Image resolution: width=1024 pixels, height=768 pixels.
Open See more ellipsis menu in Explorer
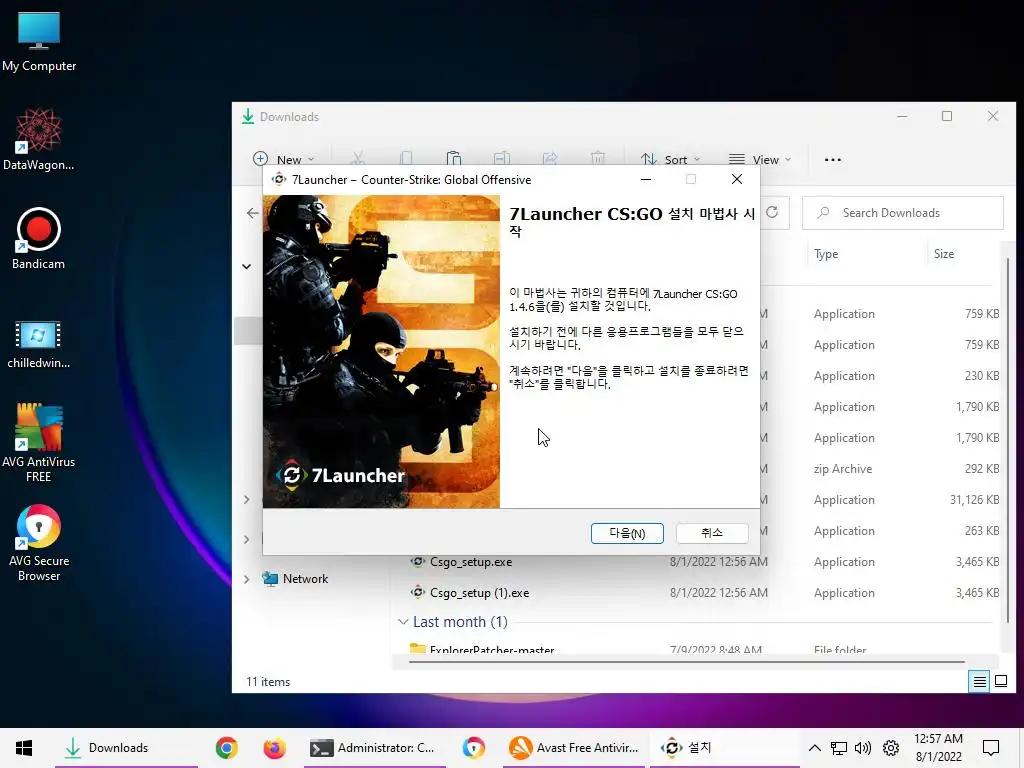pos(833,159)
